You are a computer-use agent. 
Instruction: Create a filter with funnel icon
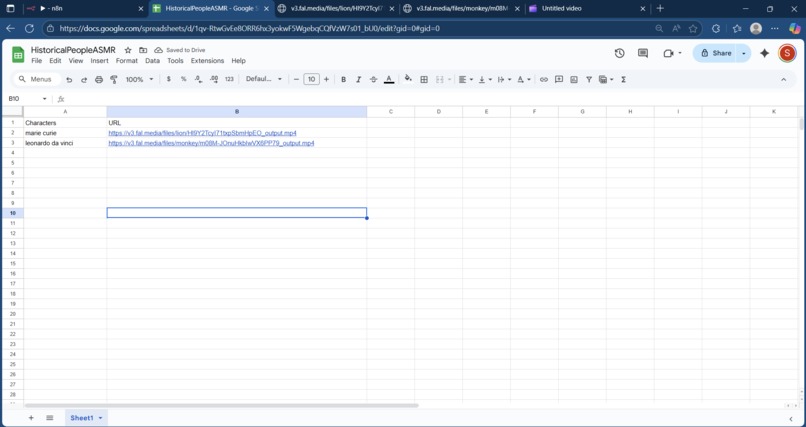point(589,80)
